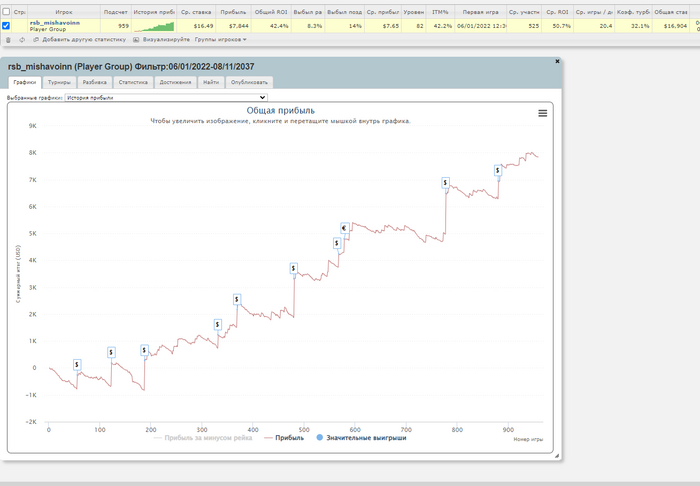700x486 pixels.
Task: Click the icon beside Добавить другую статистику
Action: (36, 40)
